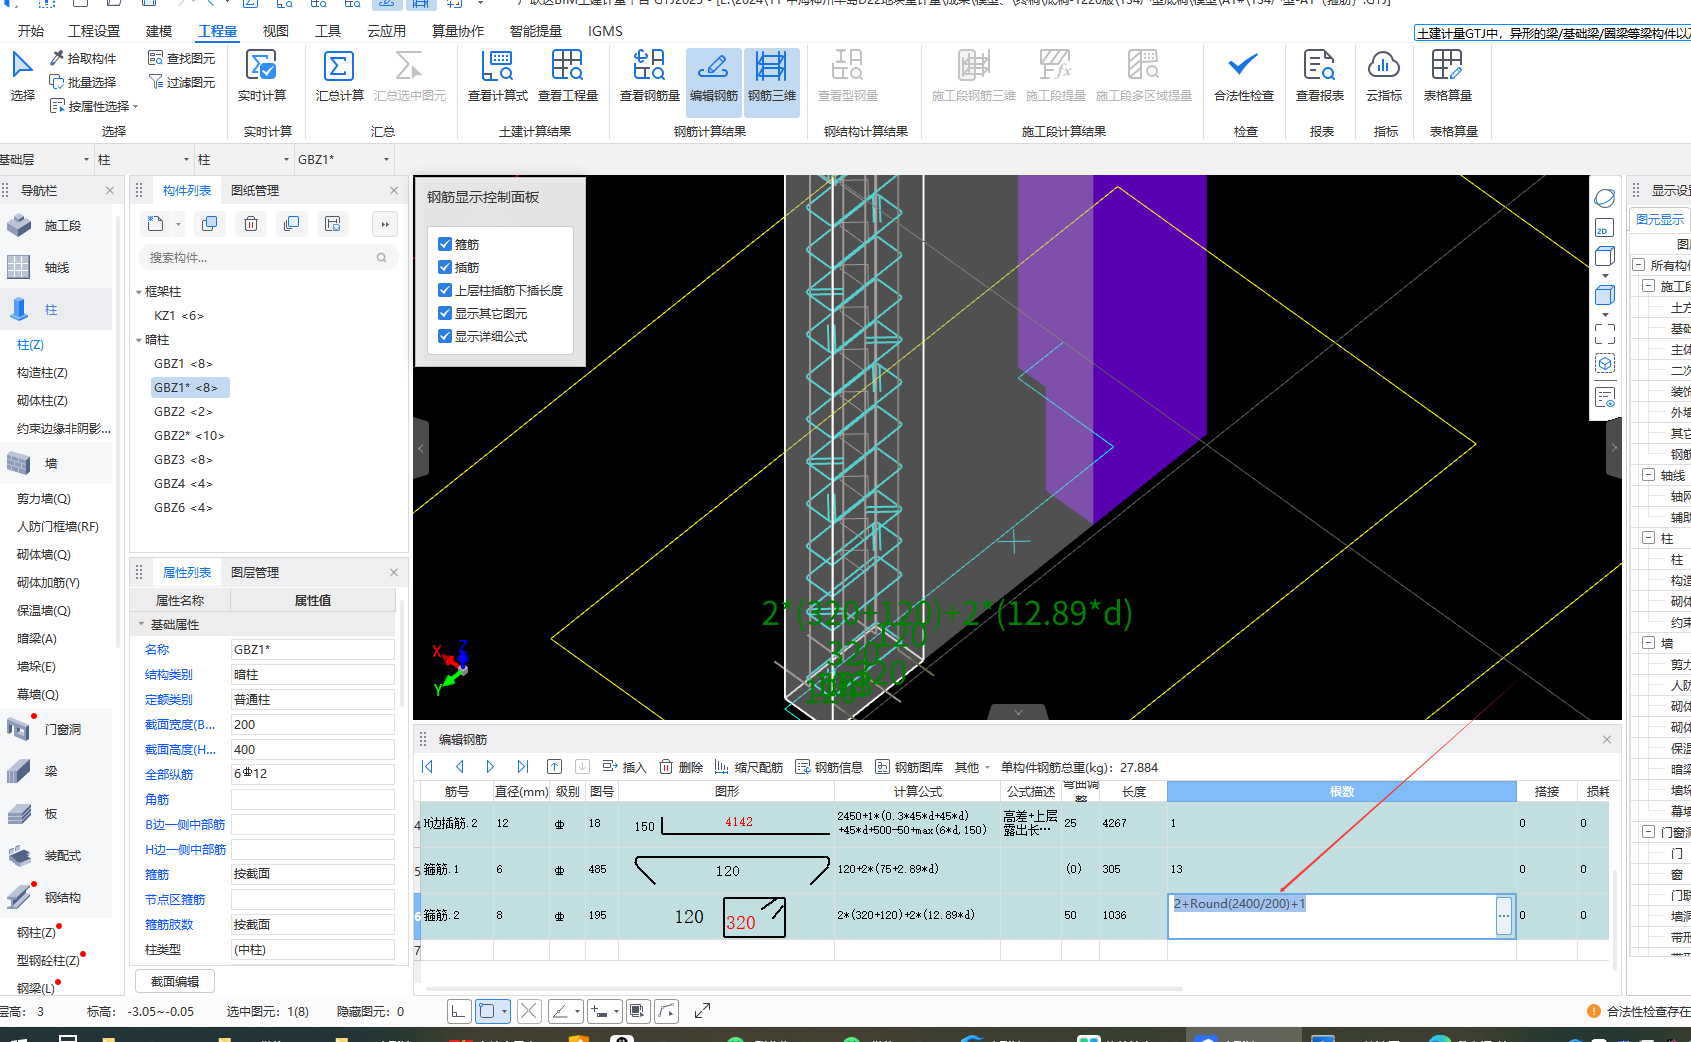1691x1042 pixels.
Task: Open 按属性选择 dropdown
Action: click(x=94, y=106)
